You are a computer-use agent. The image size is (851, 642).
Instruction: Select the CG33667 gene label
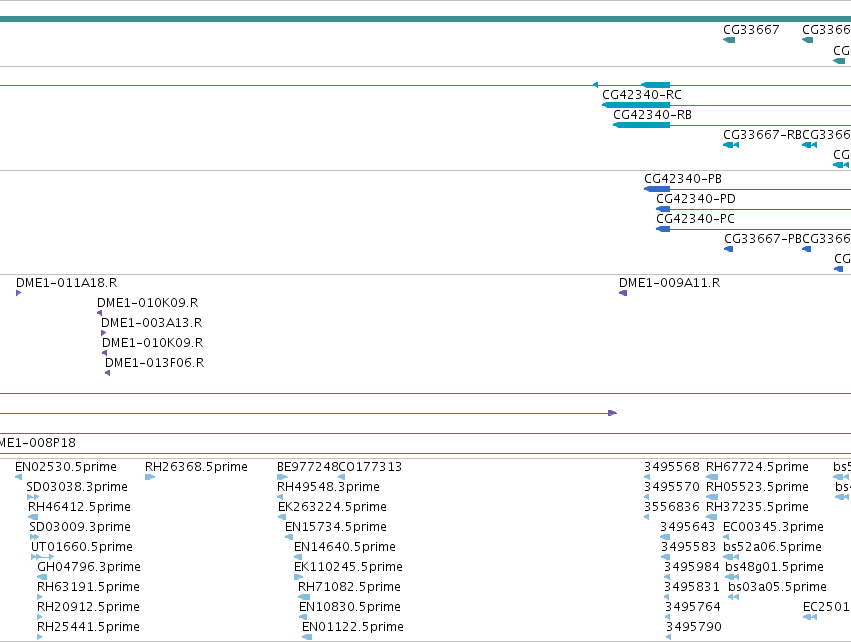(751, 30)
